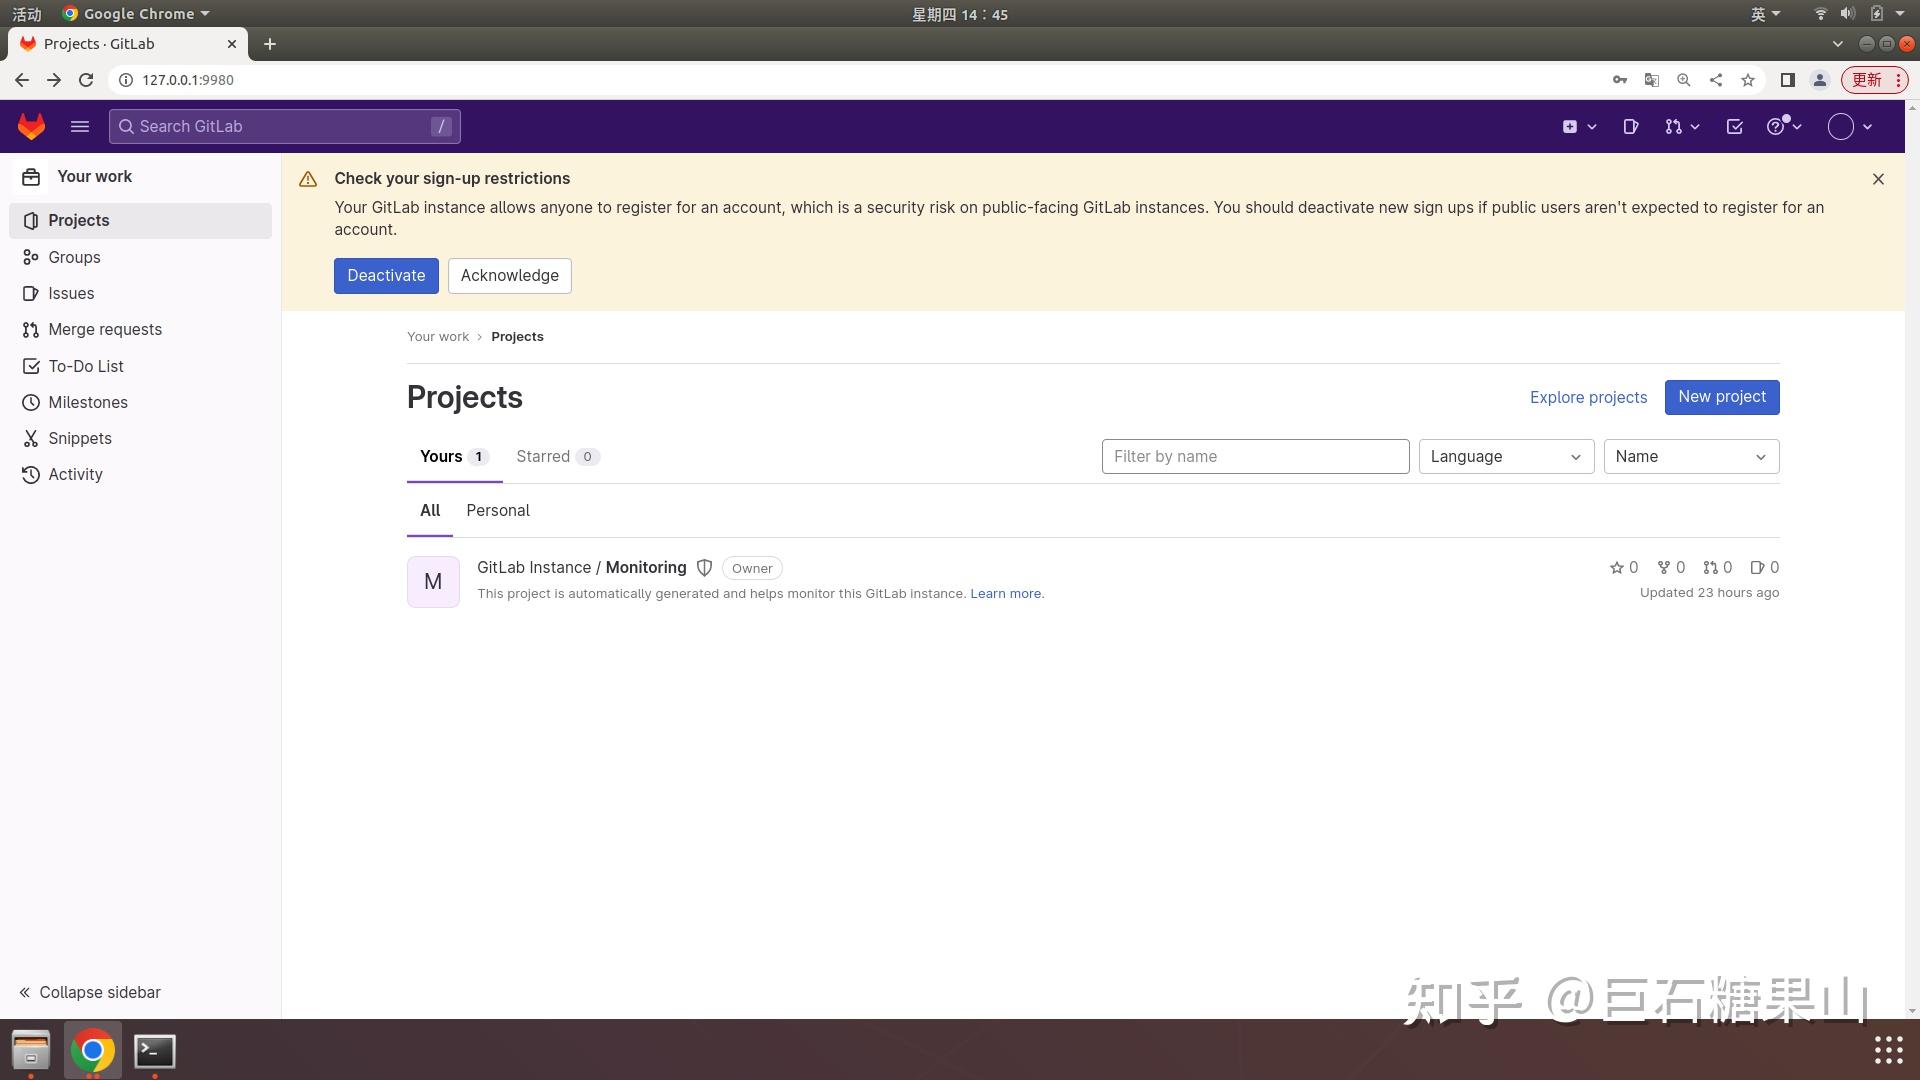Screen dimensions: 1920x1080
Task: Open Chrome profile icon
Action: click(1820, 80)
